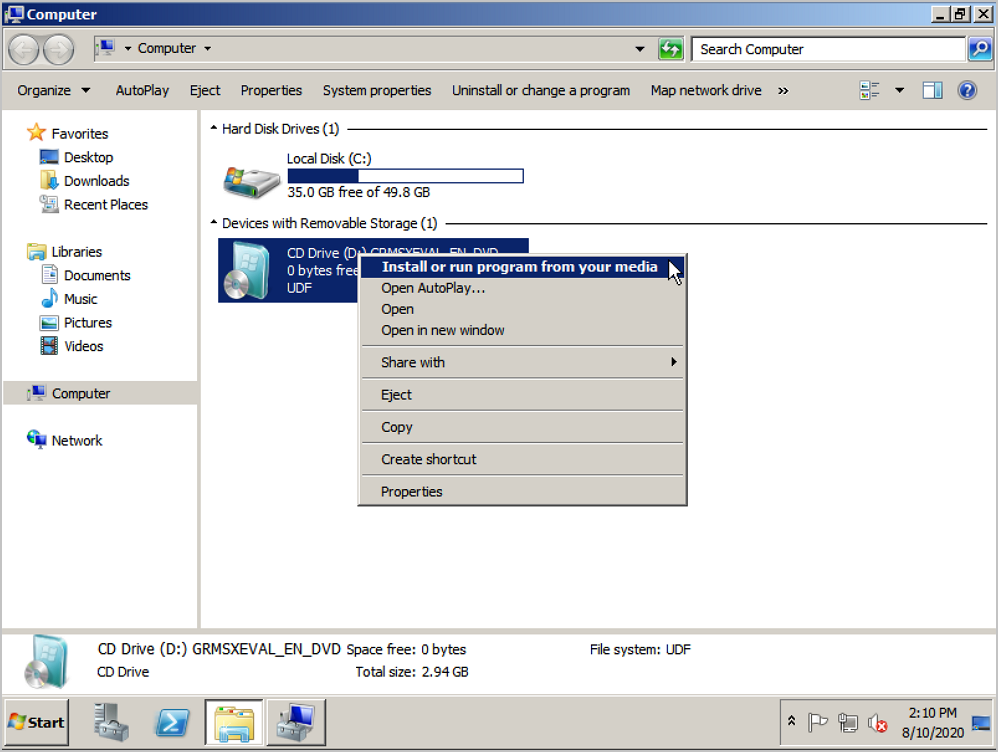Click the muted volume tray icon
This screenshot has height=752, width=998.
[878, 723]
